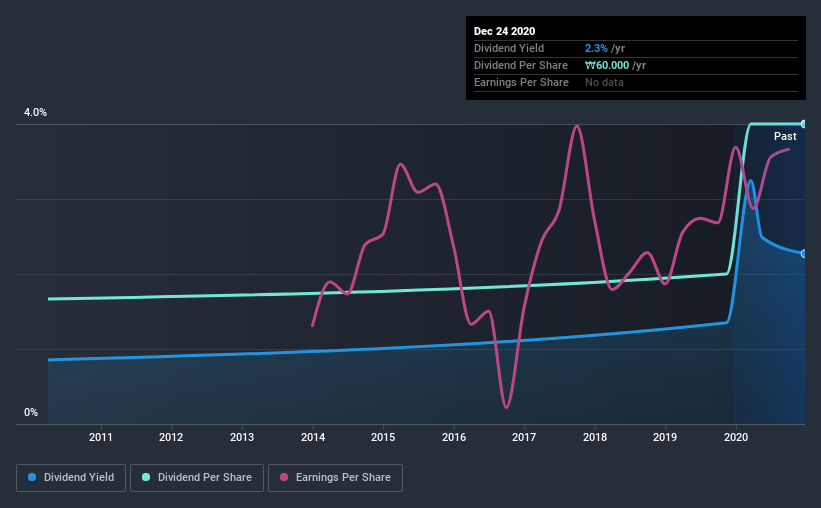Click the Dividend Yield line endpoint marker
The height and width of the screenshot is (508, 821).
tap(803, 253)
